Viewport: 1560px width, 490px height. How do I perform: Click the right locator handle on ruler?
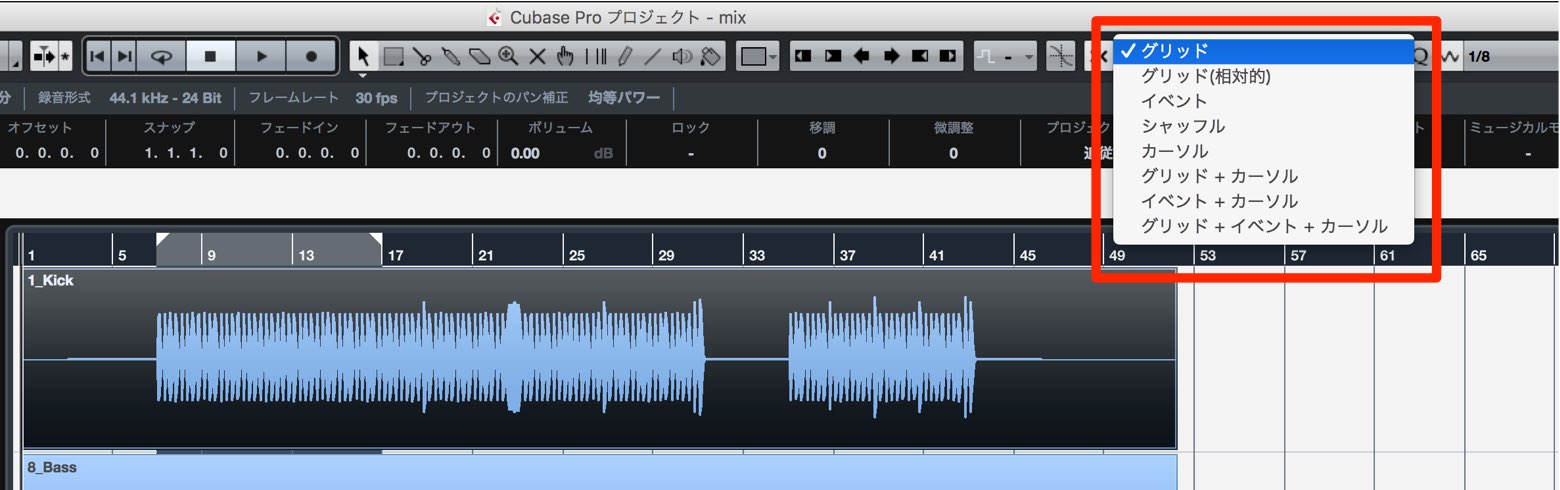tap(375, 239)
